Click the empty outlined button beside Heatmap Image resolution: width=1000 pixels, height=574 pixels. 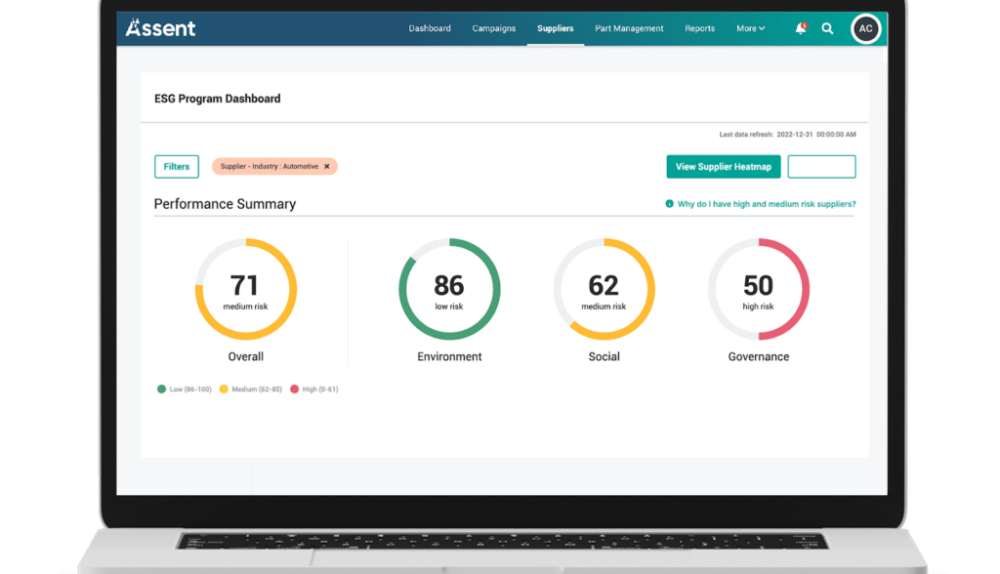click(821, 167)
